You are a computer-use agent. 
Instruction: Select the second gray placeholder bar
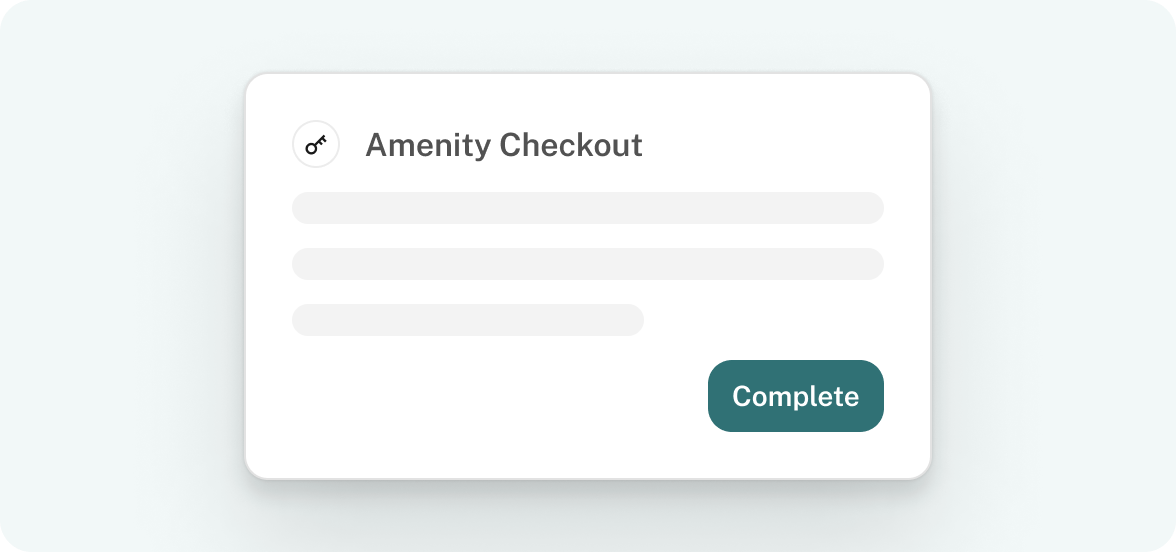coord(588,264)
